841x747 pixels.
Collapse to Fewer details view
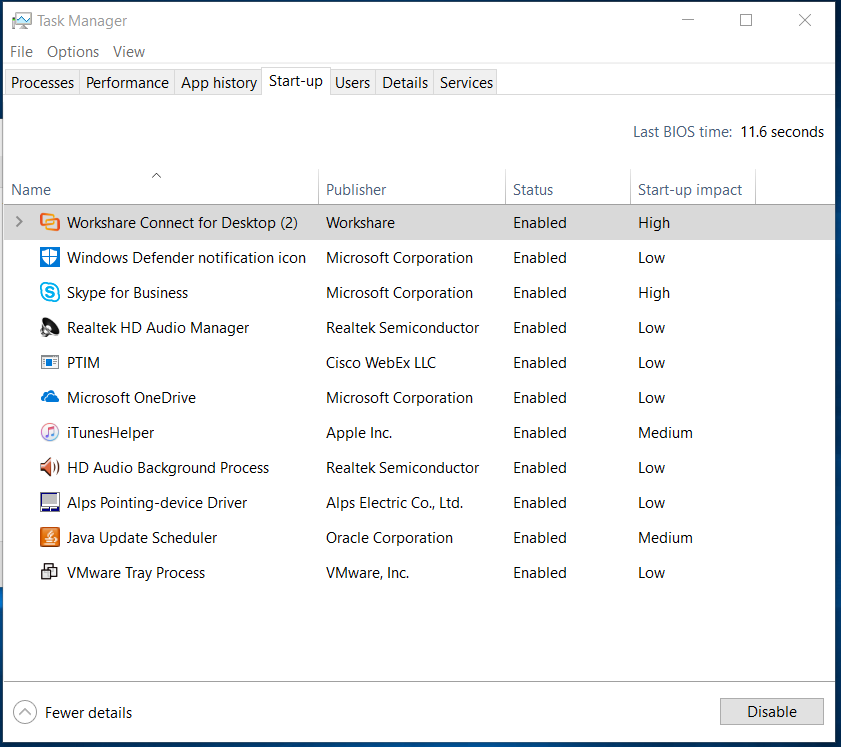coord(72,713)
